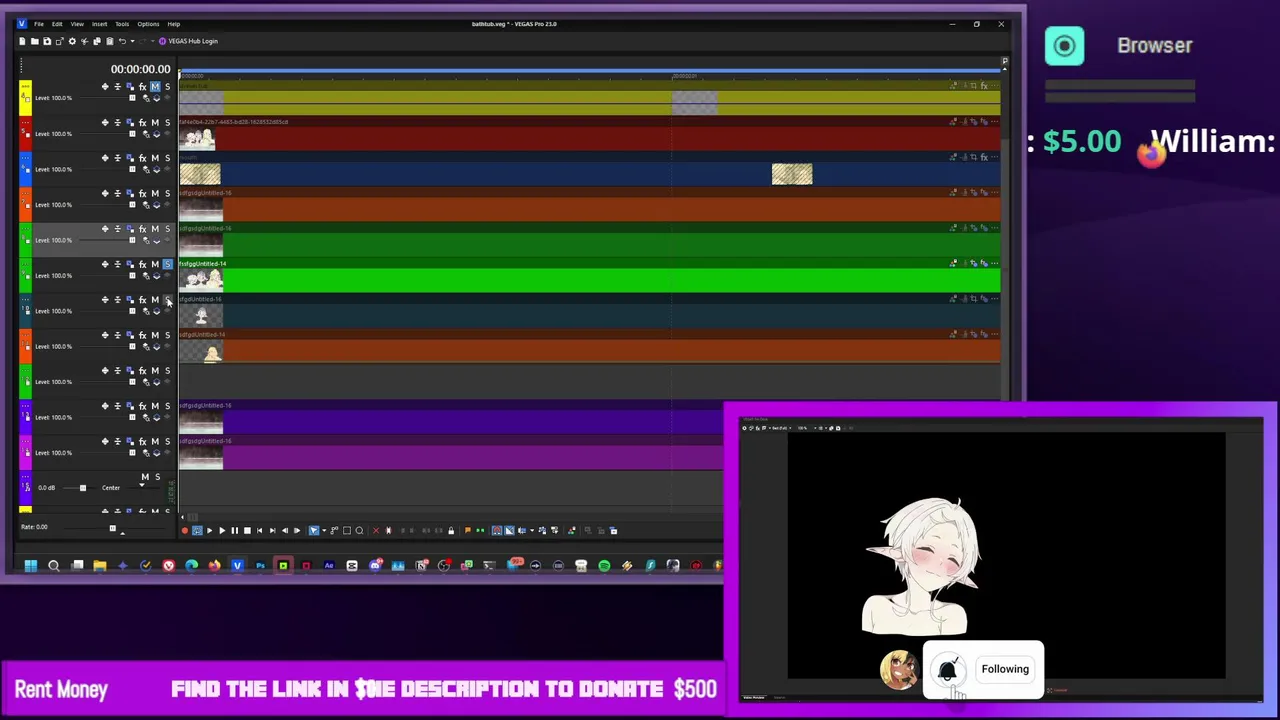
Task: Select the Normal Edit arrow tool
Action: [x=314, y=531]
